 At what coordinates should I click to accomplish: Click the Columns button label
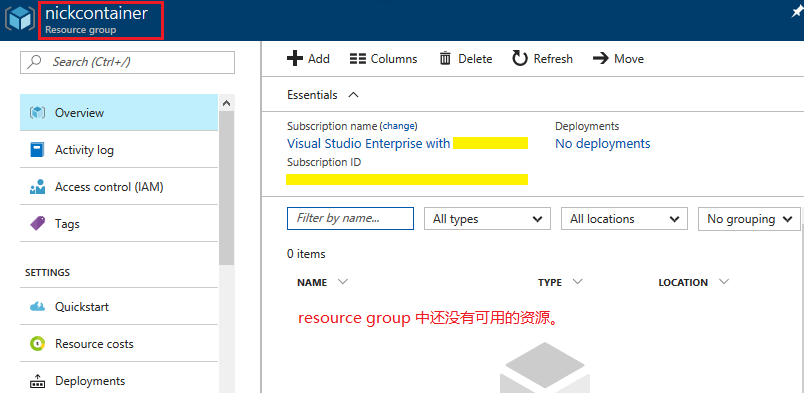(394, 59)
